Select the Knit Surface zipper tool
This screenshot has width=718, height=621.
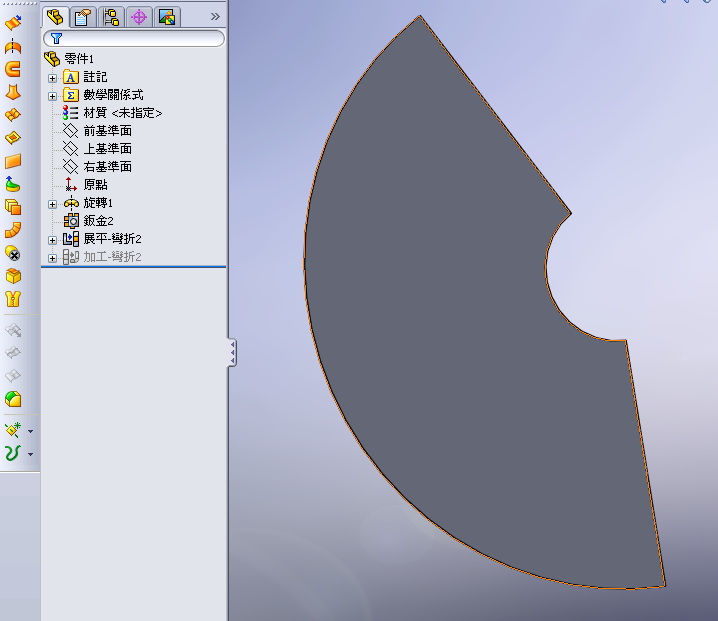point(13,299)
